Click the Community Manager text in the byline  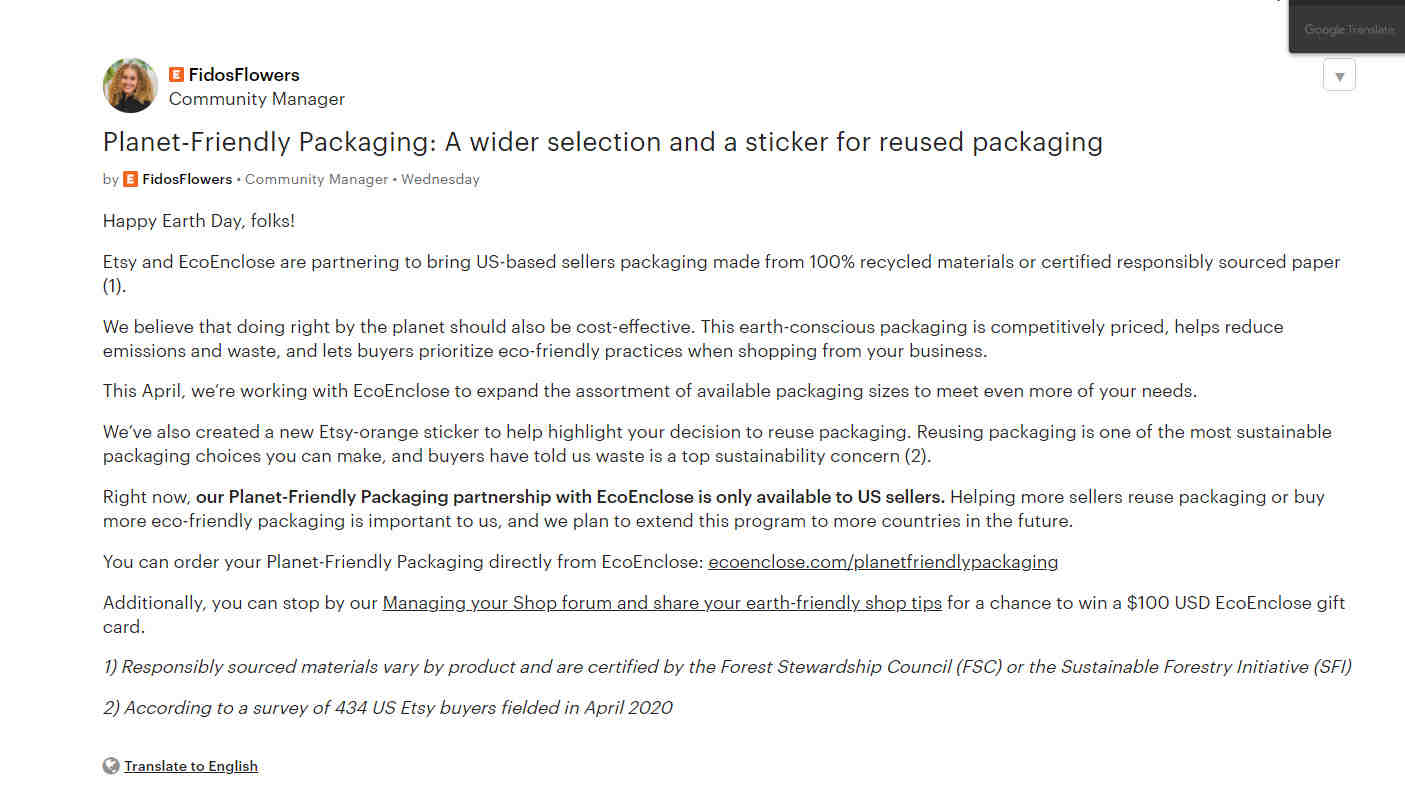316,179
